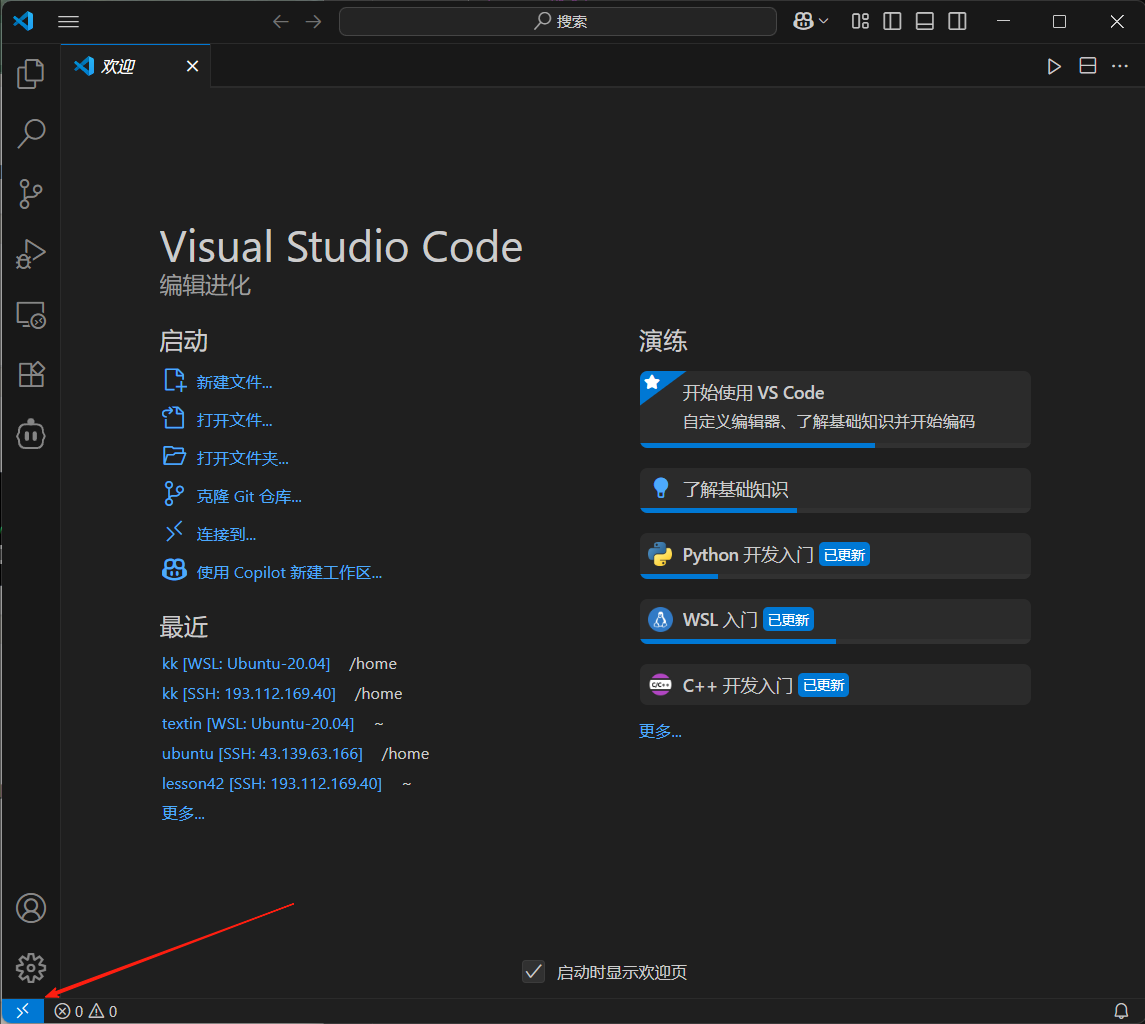Click the Git branch icon beside 克隆 Git 仓库
1145x1024 pixels.
(x=174, y=494)
